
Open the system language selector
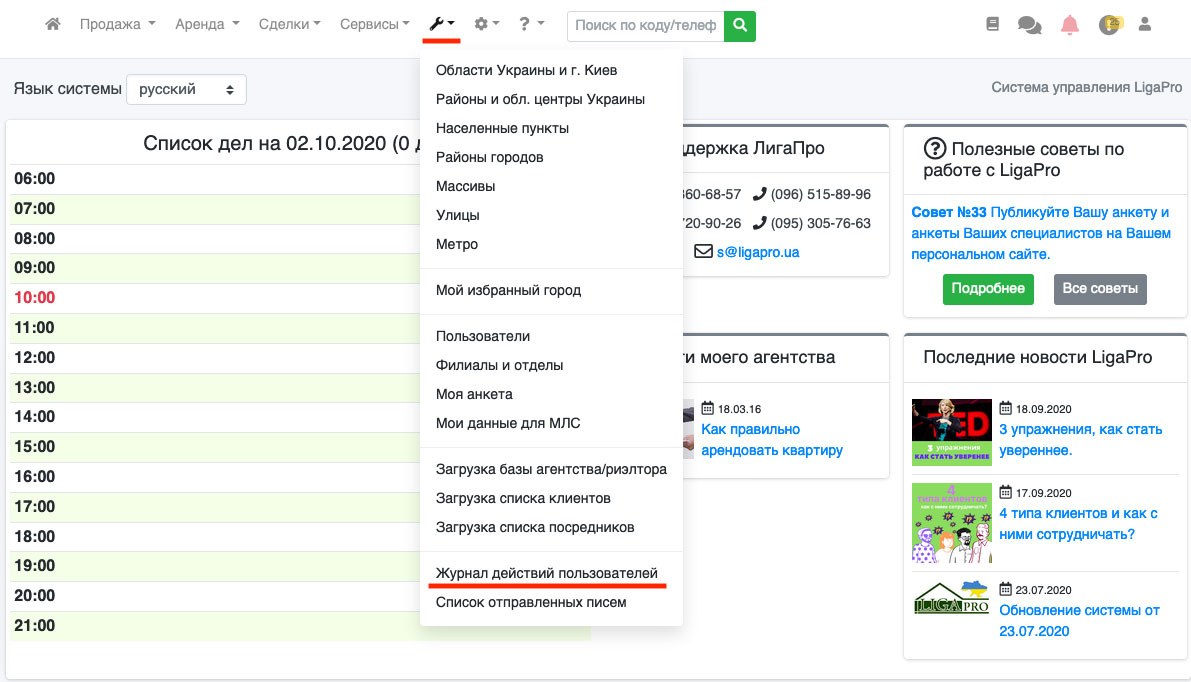pyautogui.click(x=186, y=89)
